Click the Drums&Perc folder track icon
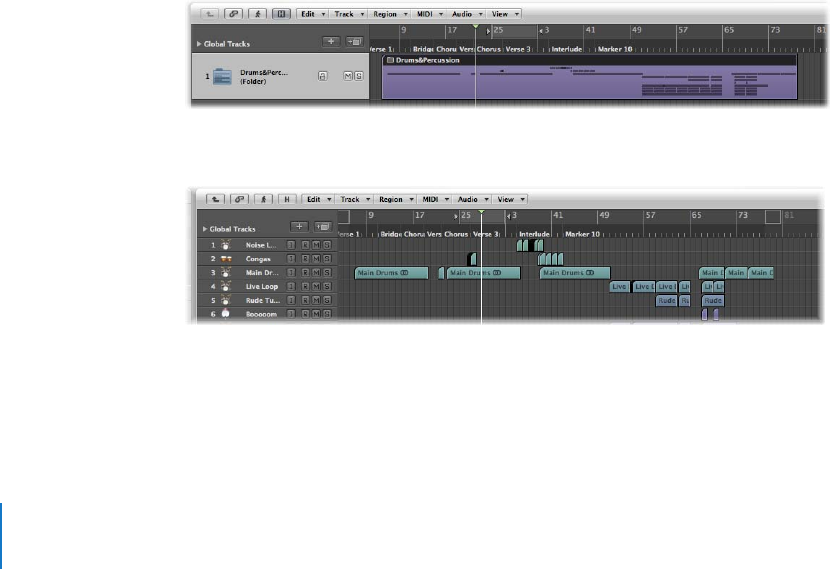The width and height of the screenshot is (830, 569). pyautogui.click(x=222, y=77)
